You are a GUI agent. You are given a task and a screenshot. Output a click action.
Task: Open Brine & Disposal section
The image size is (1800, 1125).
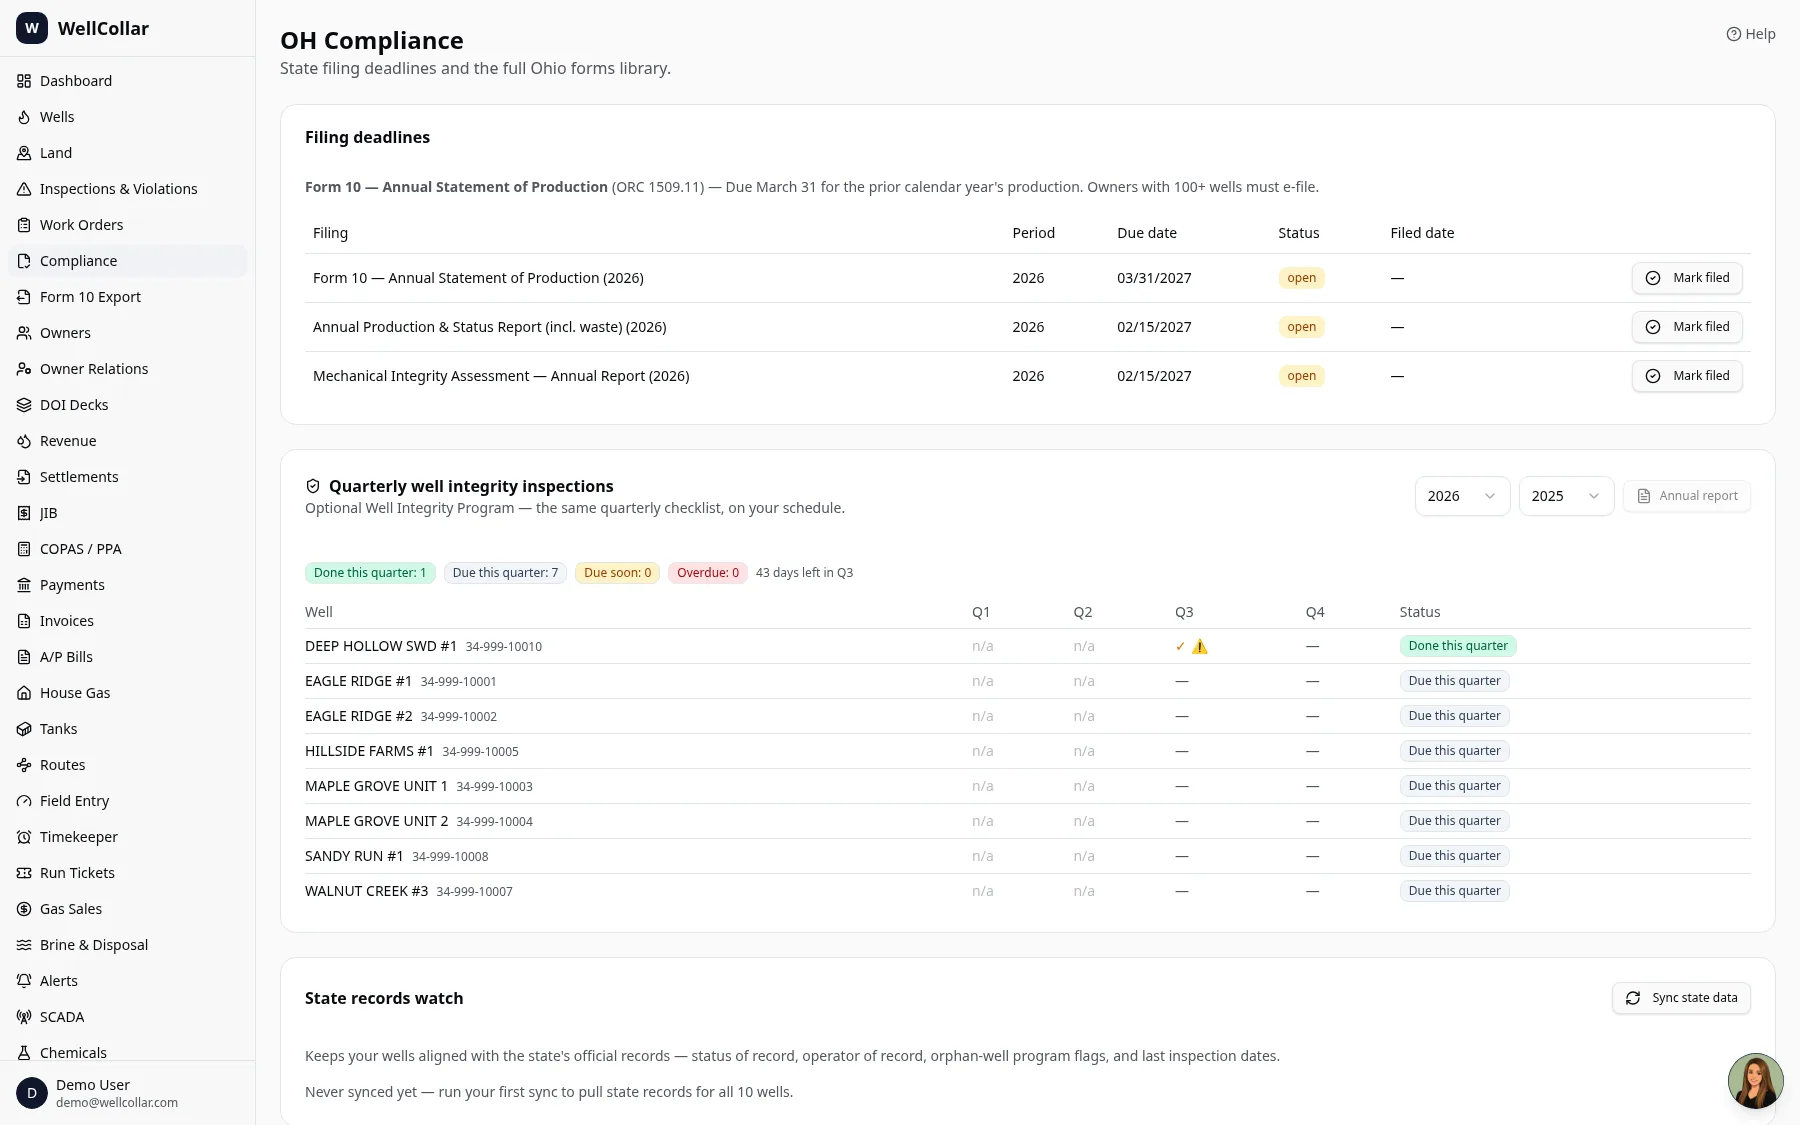(x=128, y=945)
